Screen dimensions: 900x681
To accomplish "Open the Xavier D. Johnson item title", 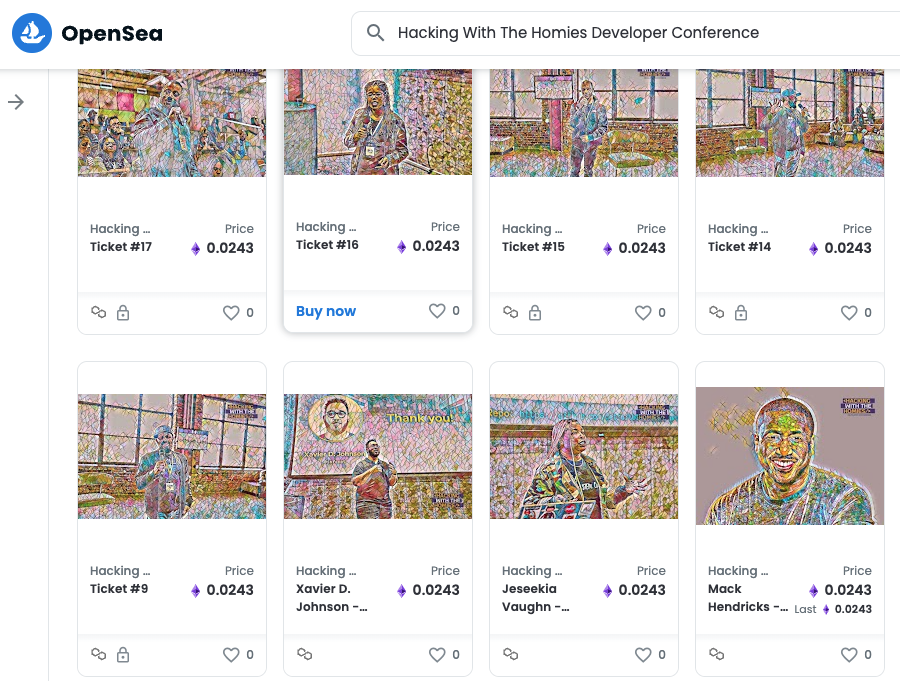I will tap(331, 598).
